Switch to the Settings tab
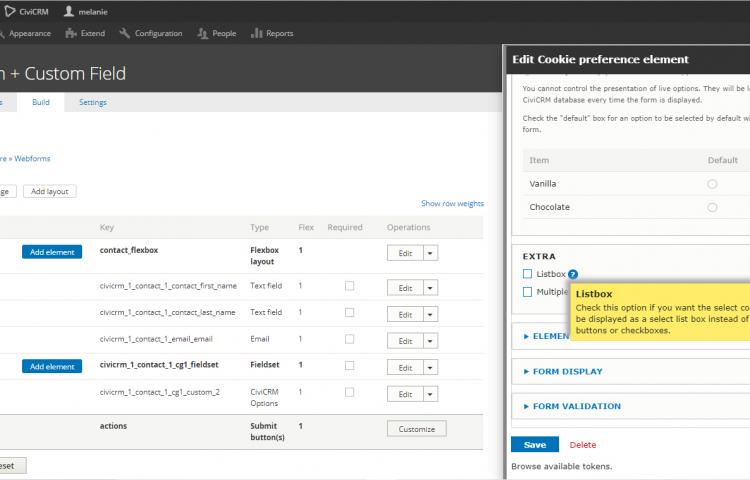Image resolution: width=750 pixels, height=480 pixels. point(93,102)
